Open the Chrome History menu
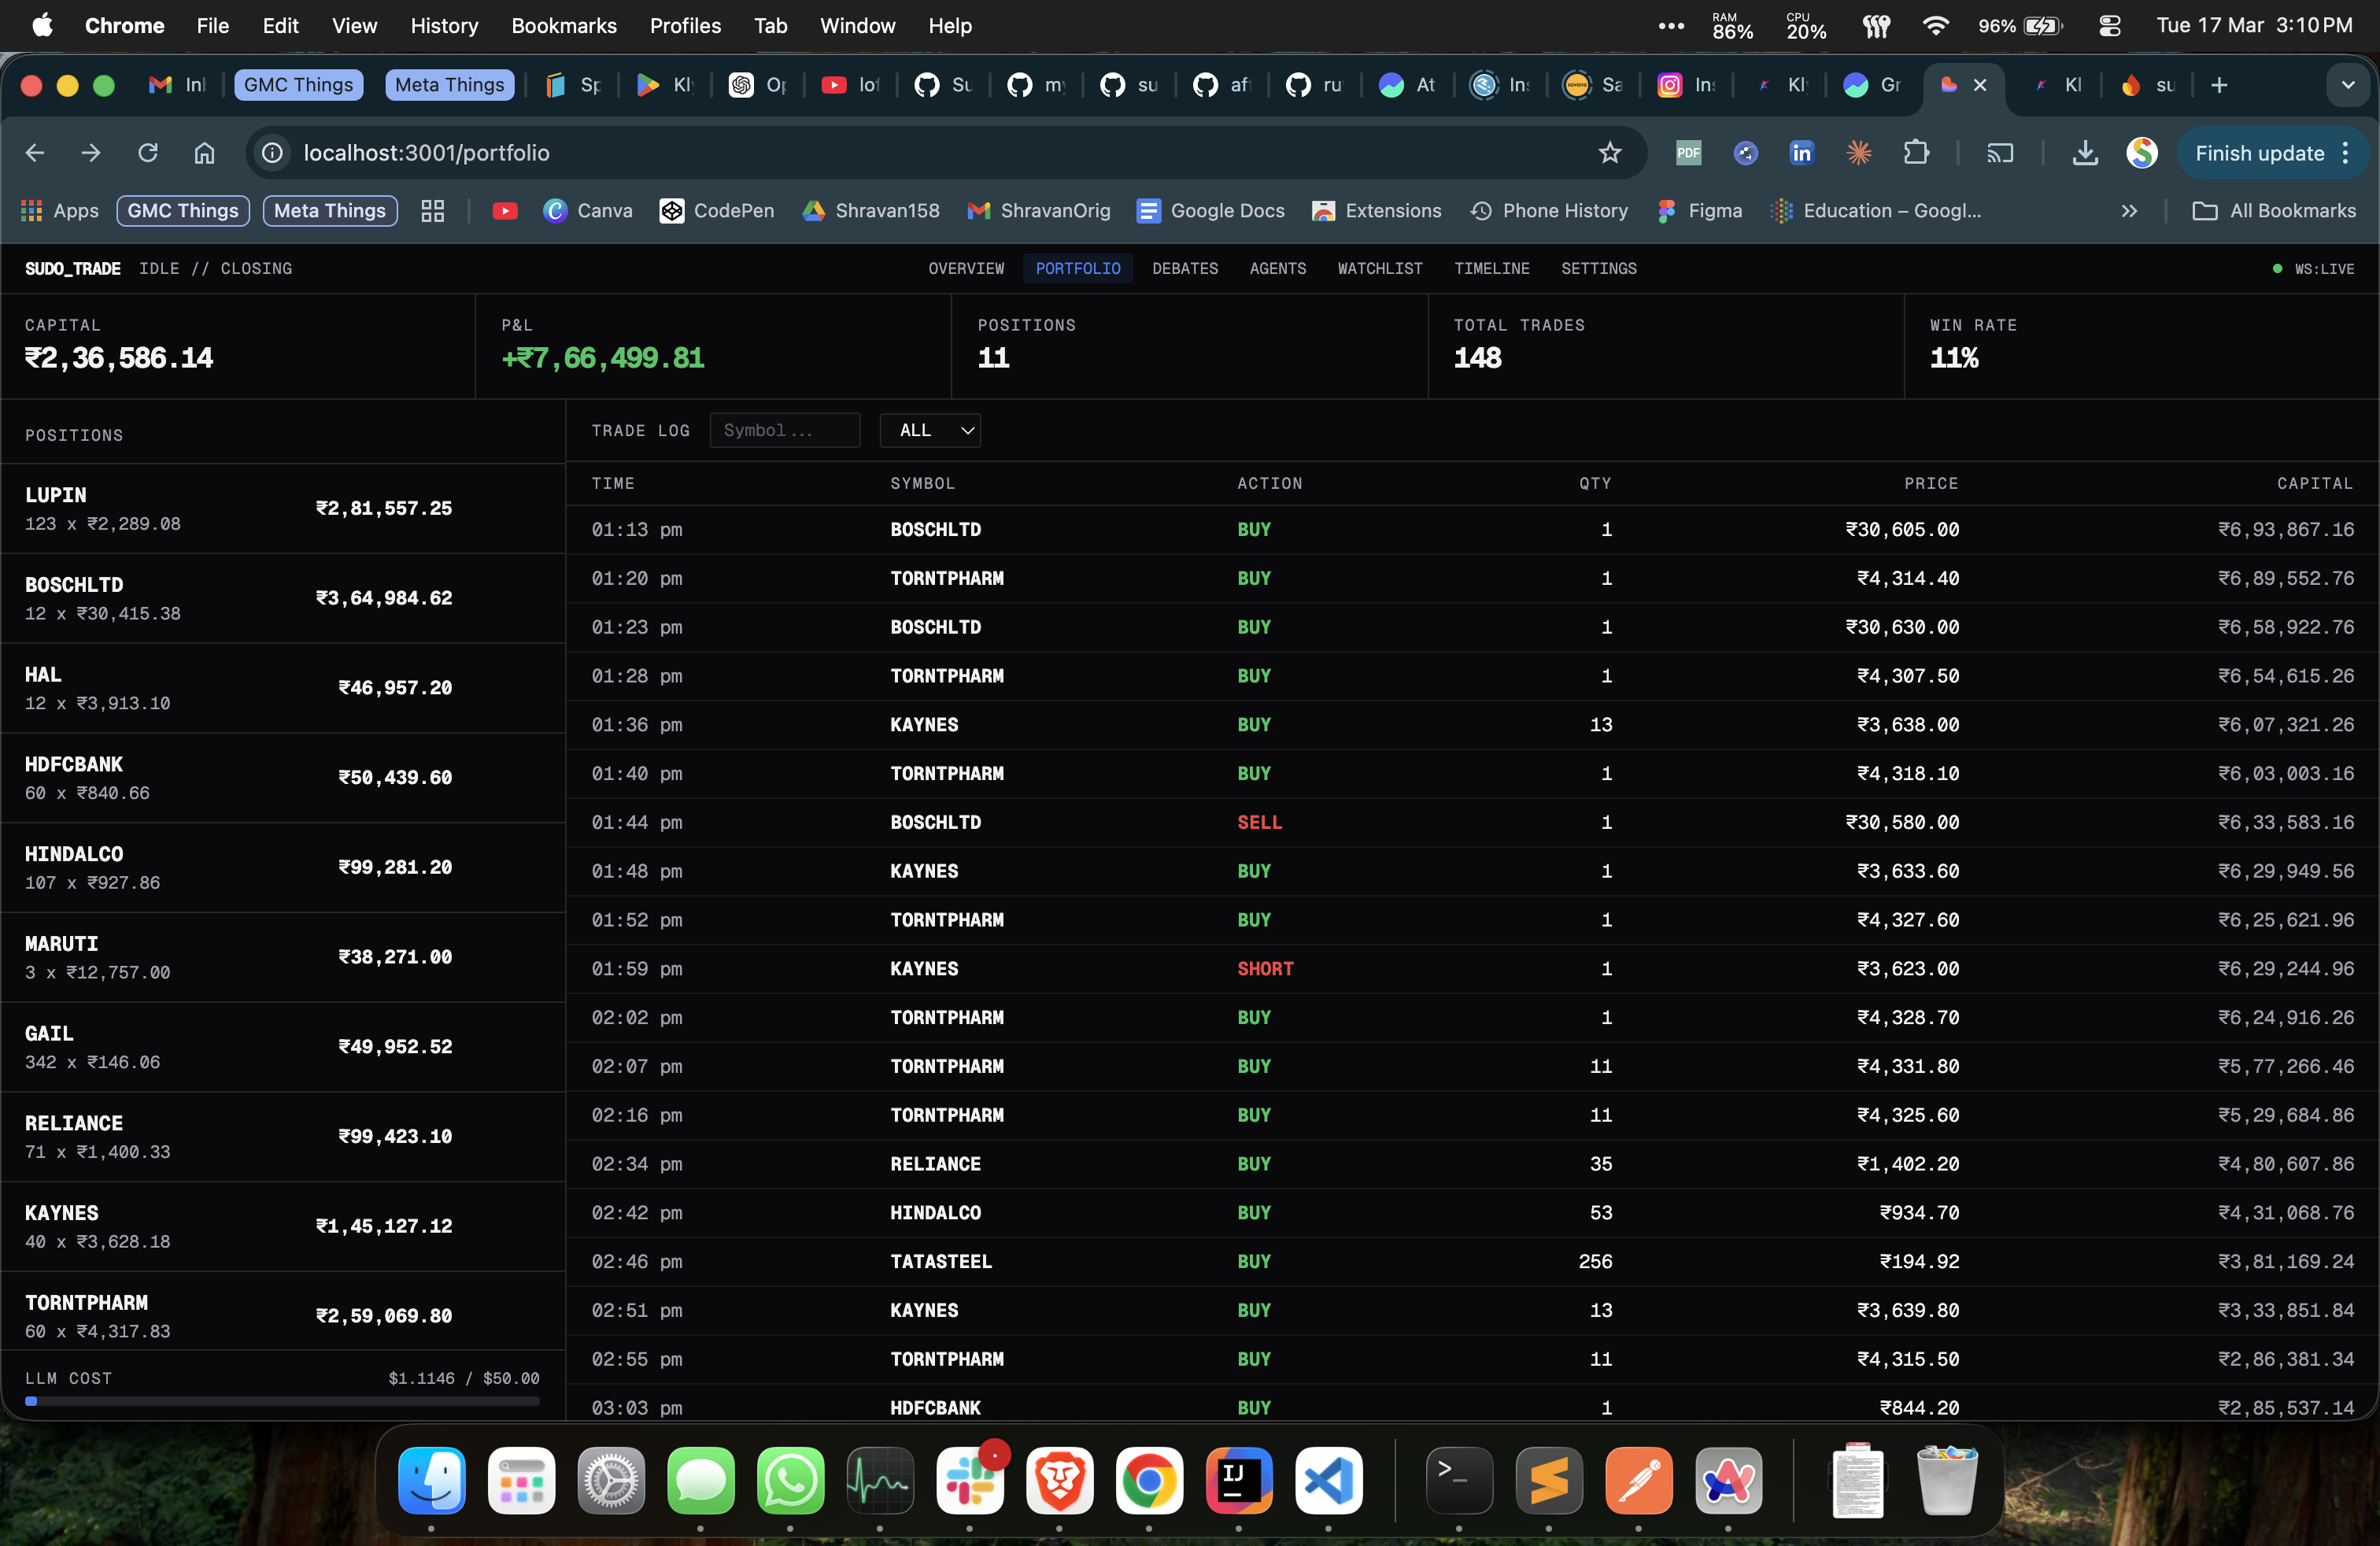 [444, 26]
